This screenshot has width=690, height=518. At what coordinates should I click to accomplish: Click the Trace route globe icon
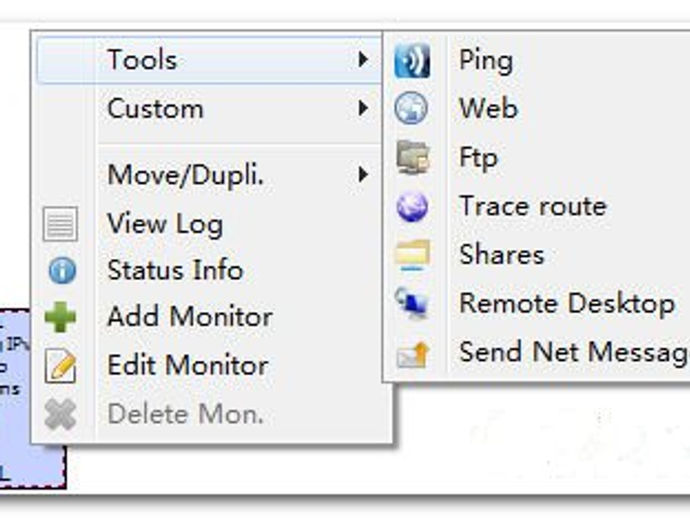click(412, 206)
